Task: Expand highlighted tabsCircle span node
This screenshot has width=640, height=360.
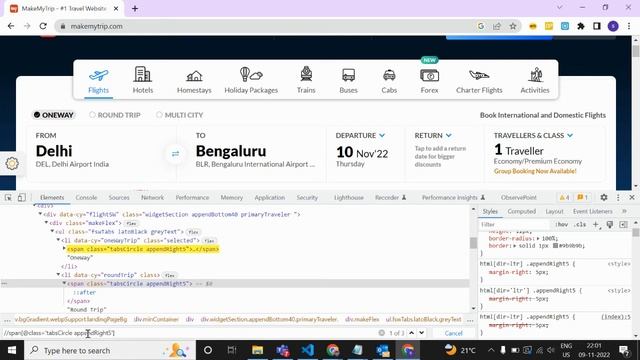Action: 64,249
